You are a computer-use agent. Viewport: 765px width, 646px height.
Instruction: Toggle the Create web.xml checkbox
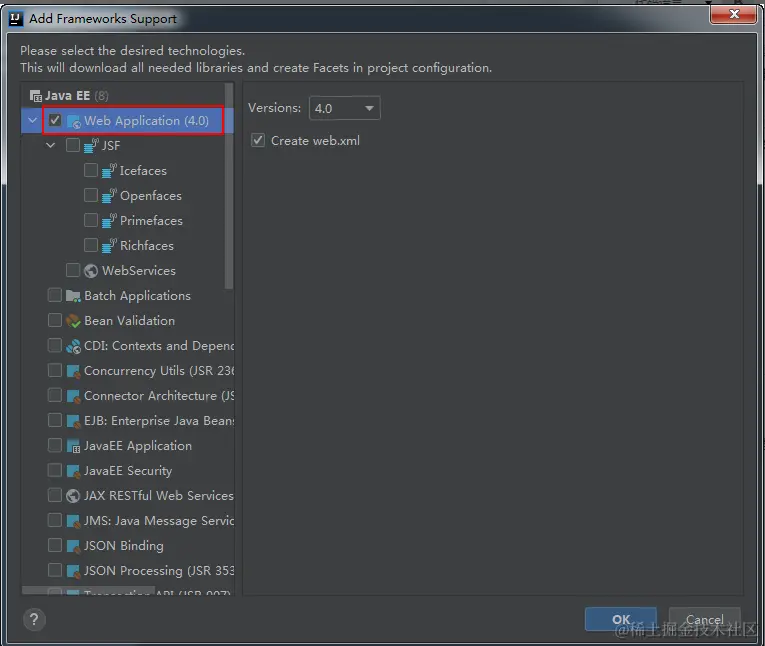(258, 141)
